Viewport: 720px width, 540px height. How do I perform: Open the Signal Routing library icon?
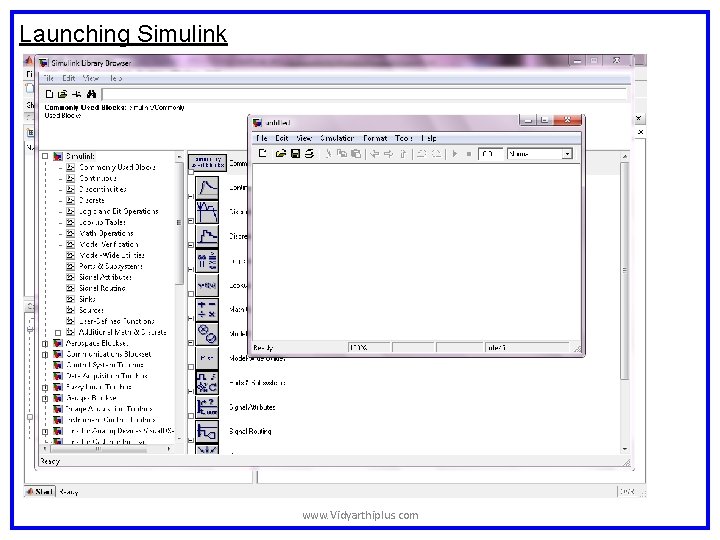[x=207, y=431]
